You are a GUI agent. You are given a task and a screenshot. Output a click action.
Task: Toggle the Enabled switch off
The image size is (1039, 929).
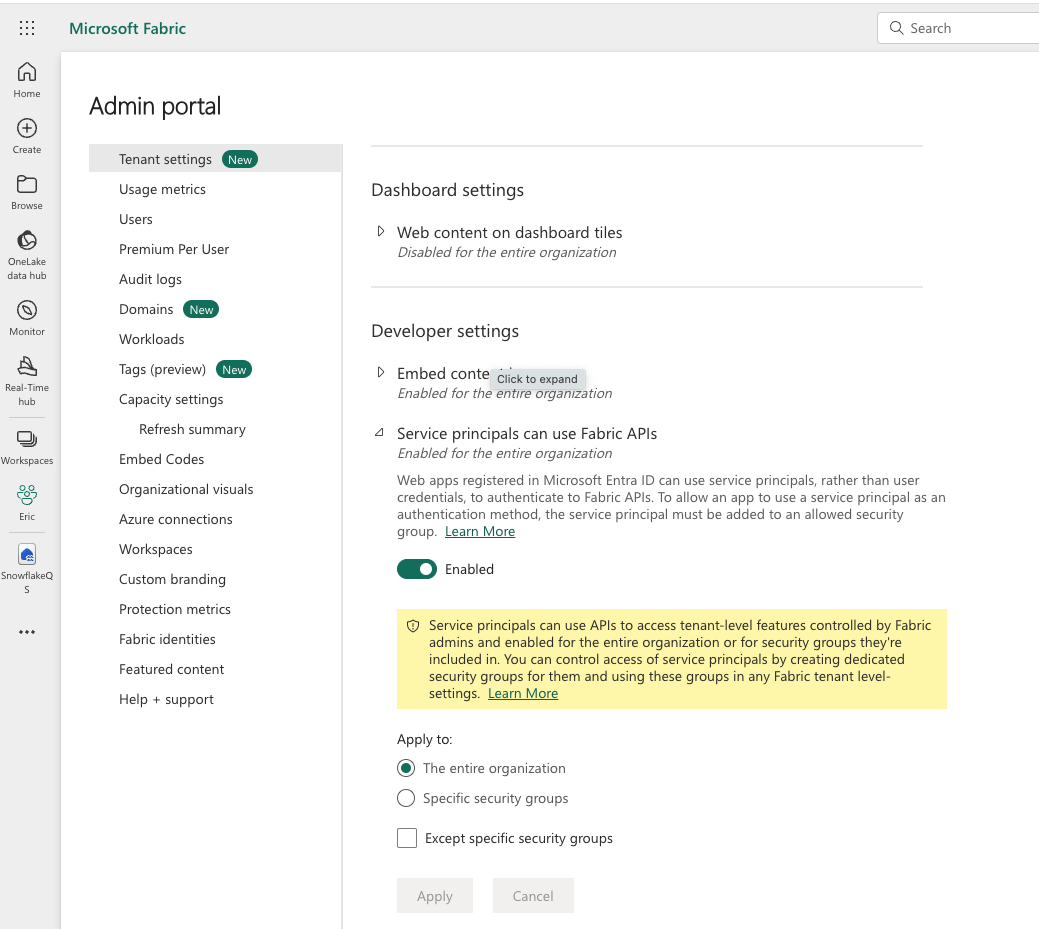pos(417,569)
